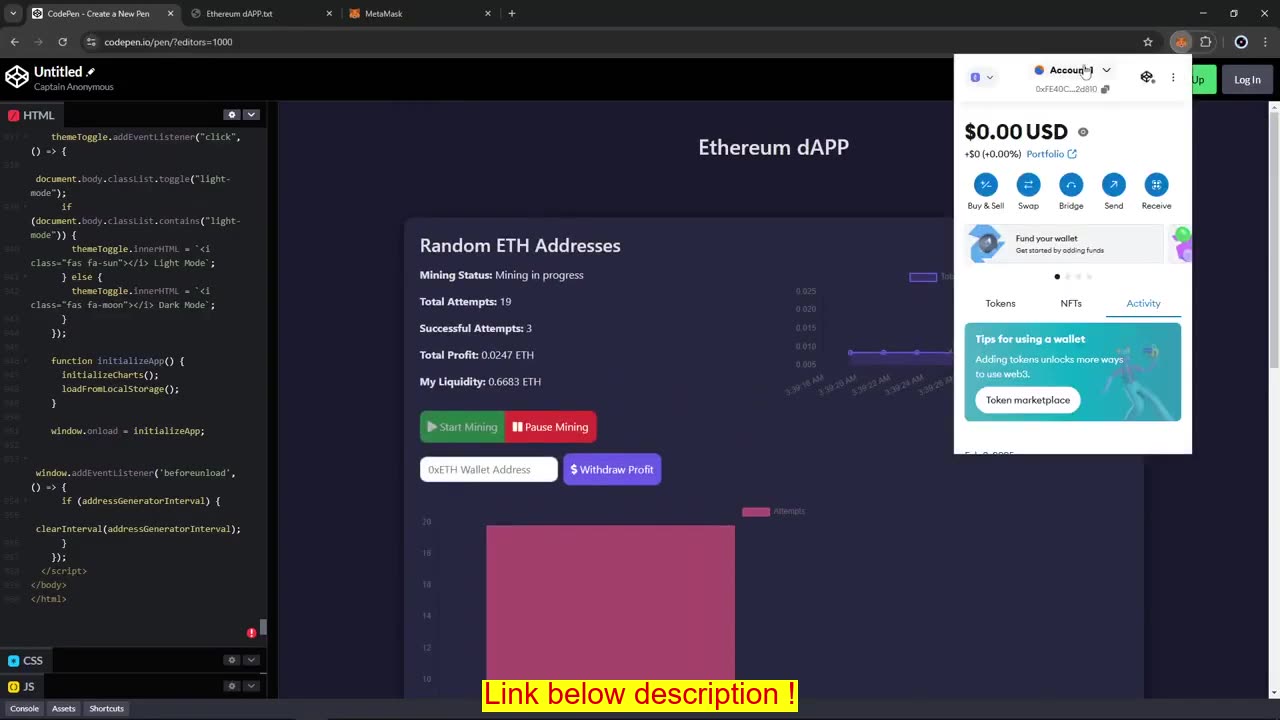Click the MetaMask fox extension icon in toolbar
This screenshot has width=1280, height=720.
[x=1181, y=42]
